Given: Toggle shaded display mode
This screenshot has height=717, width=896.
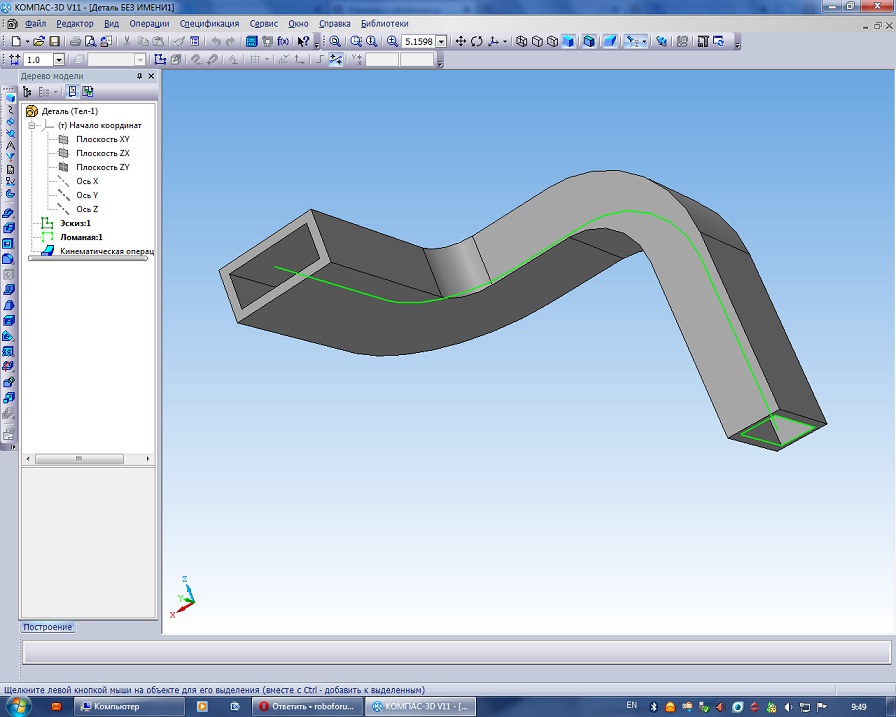Looking at the screenshot, I should coord(568,41).
